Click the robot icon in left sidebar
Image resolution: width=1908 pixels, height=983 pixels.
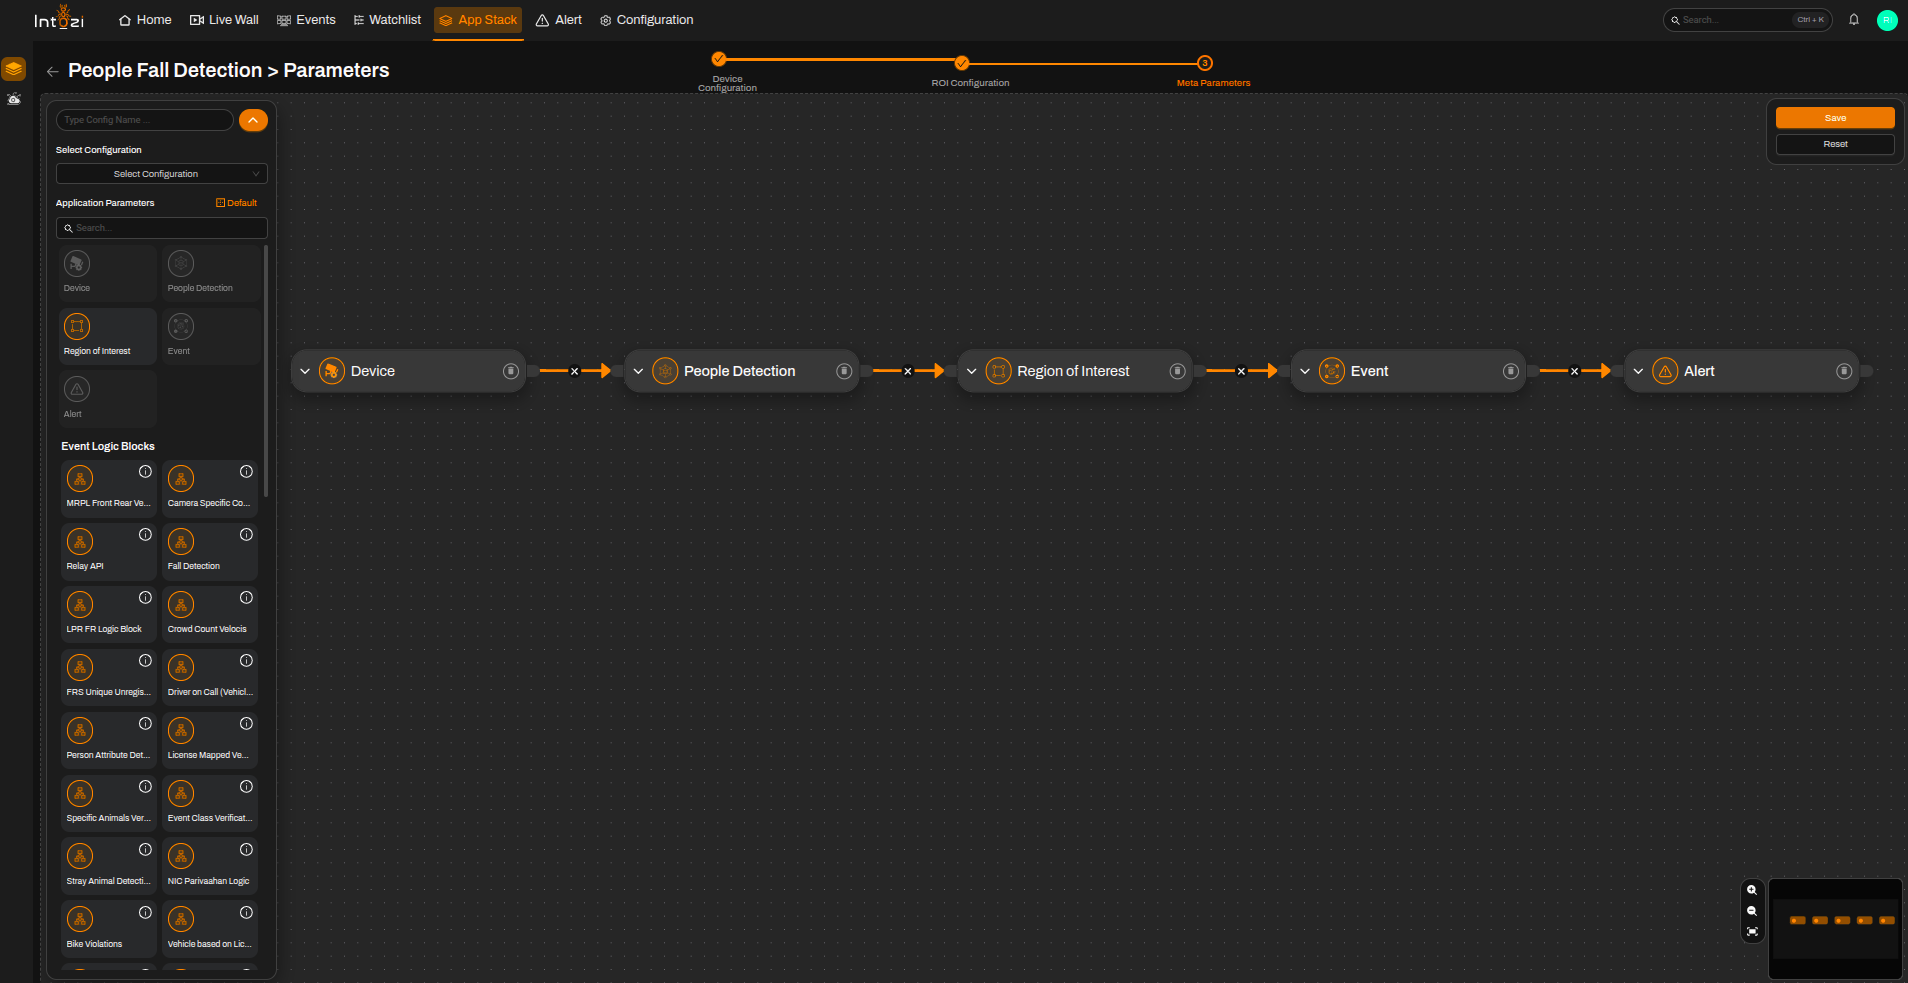coord(14,99)
